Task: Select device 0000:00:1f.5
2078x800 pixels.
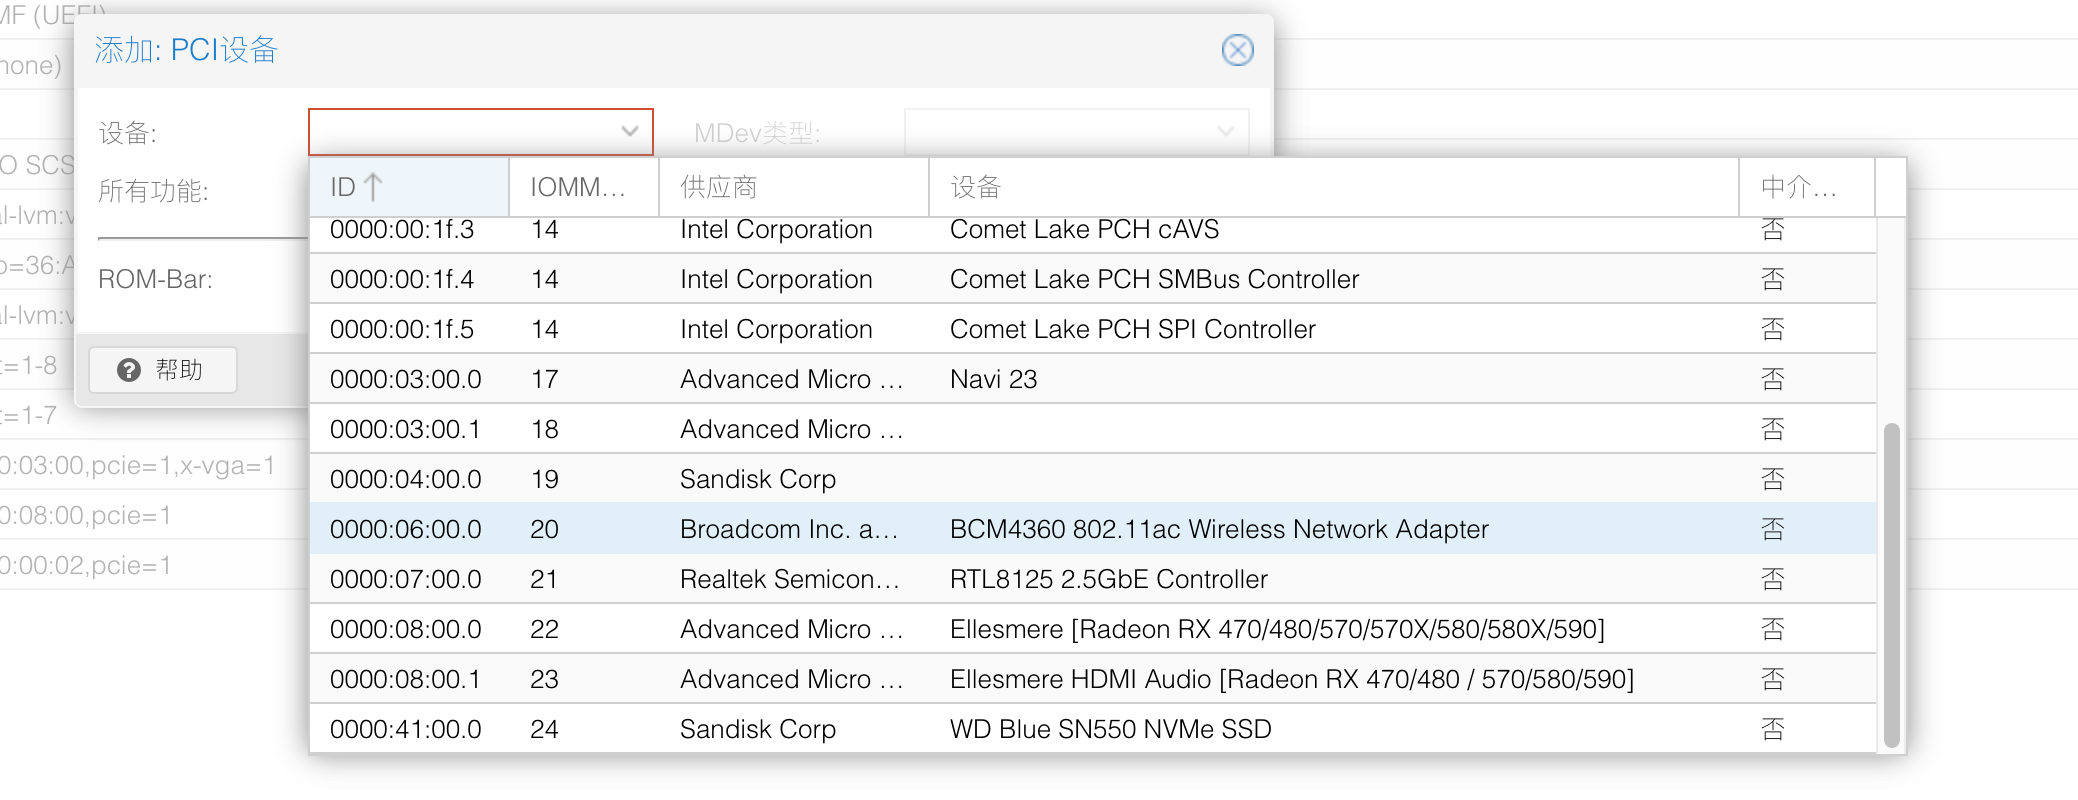Action: 1092,329
